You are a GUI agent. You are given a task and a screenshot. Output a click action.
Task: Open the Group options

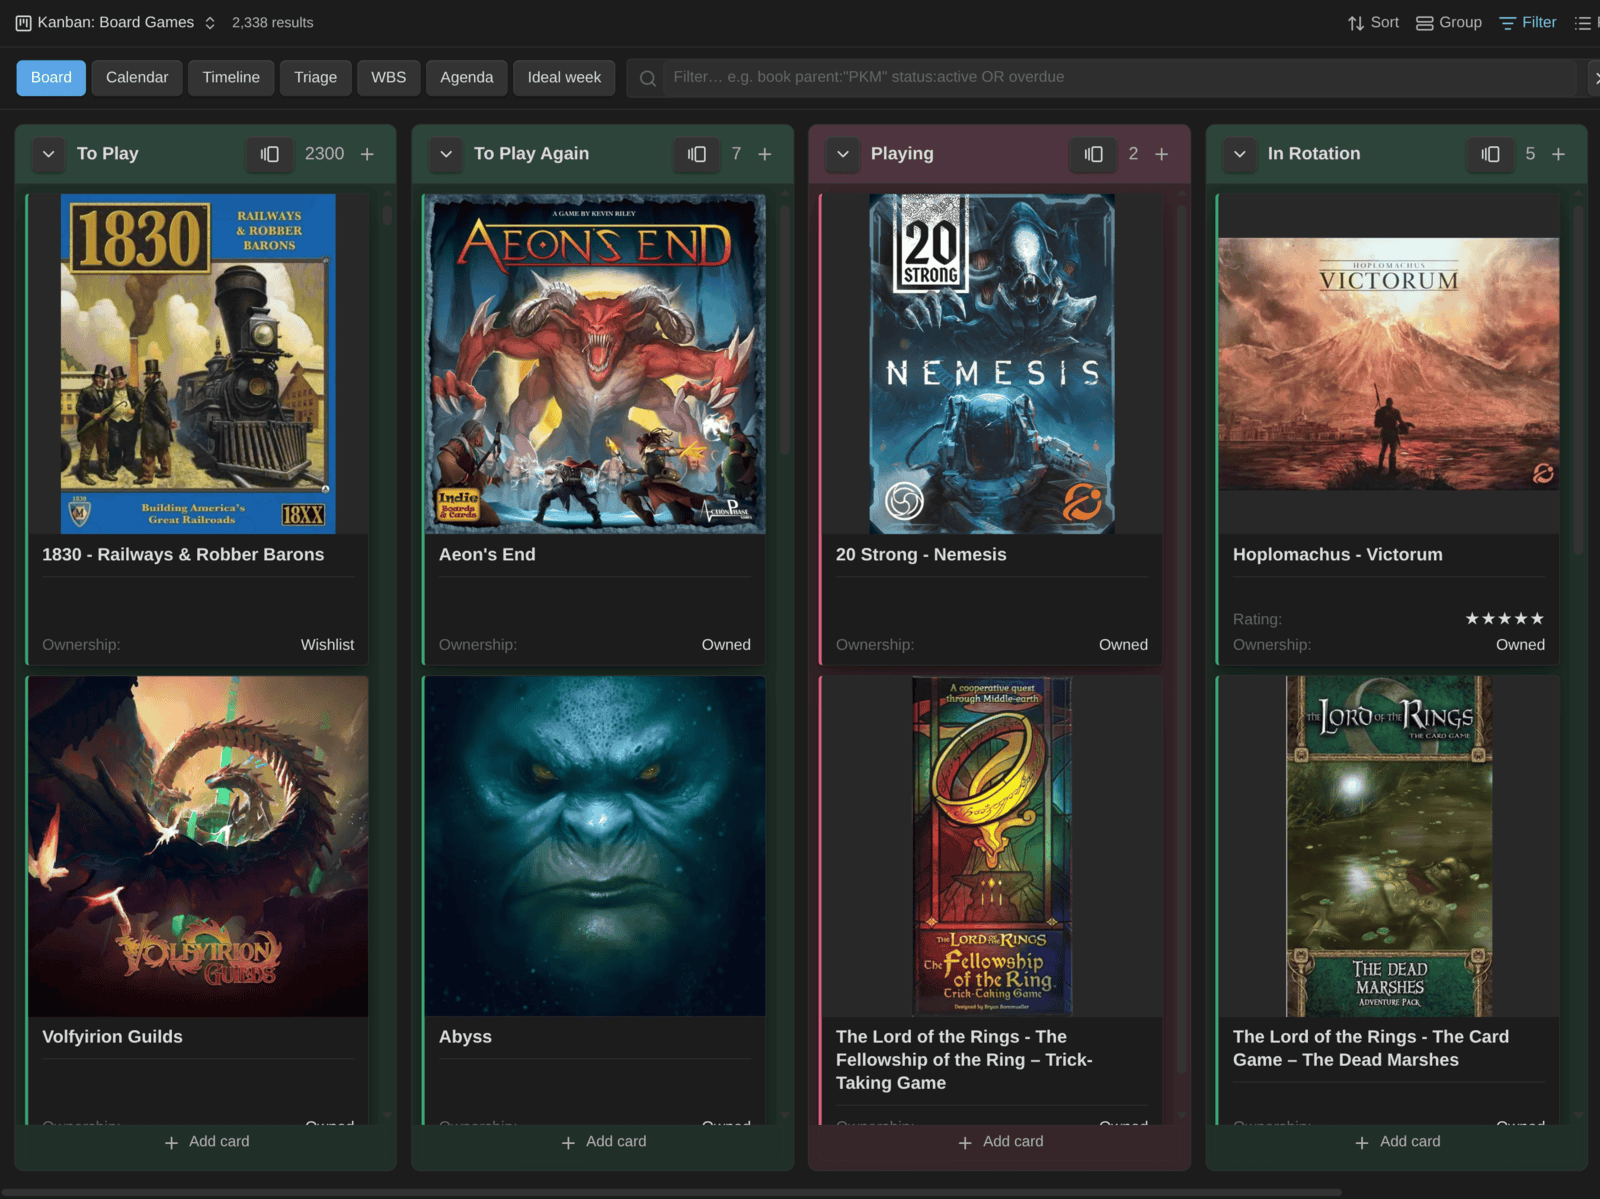(1449, 22)
